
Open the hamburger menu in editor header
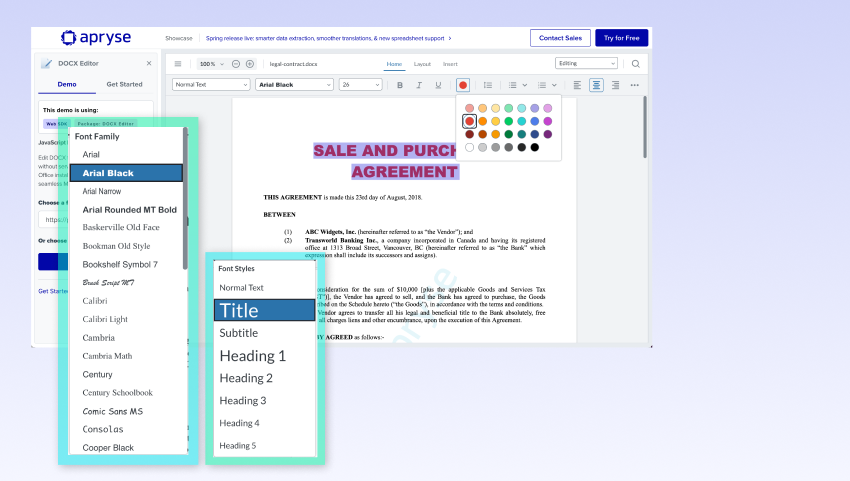tap(178, 64)
